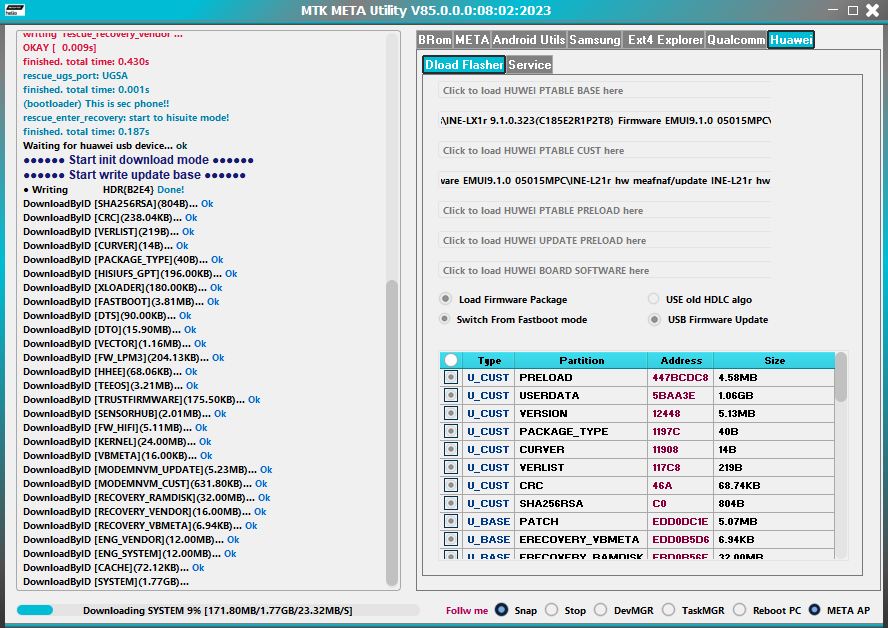Viewport: 888px width, 628px height.
Task: Click the Size column header
Action: (x=774, y=360)
